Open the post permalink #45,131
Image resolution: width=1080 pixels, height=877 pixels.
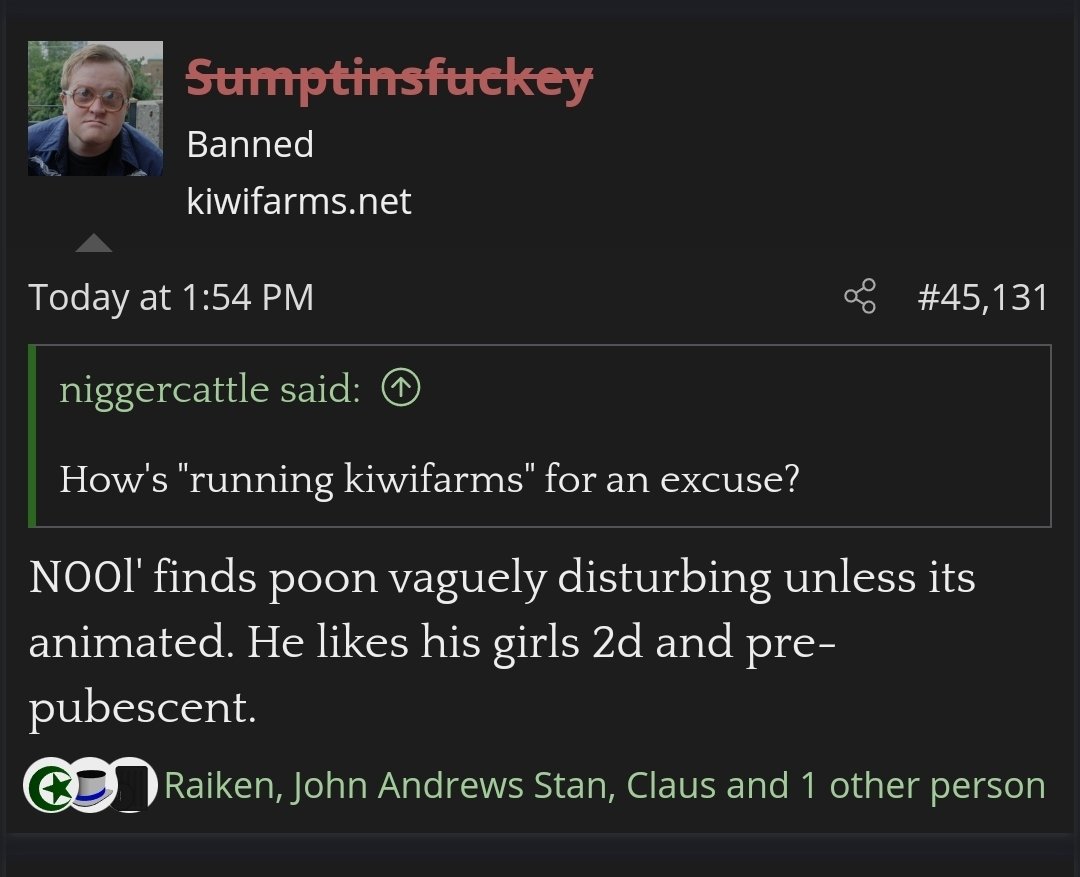tap(983, 298)
